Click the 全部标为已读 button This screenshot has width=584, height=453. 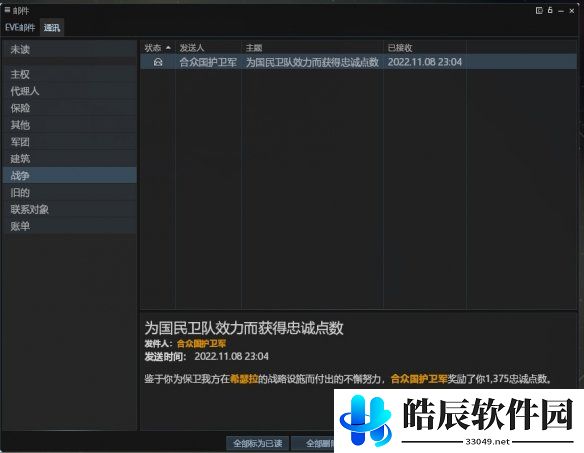point(257,443)
